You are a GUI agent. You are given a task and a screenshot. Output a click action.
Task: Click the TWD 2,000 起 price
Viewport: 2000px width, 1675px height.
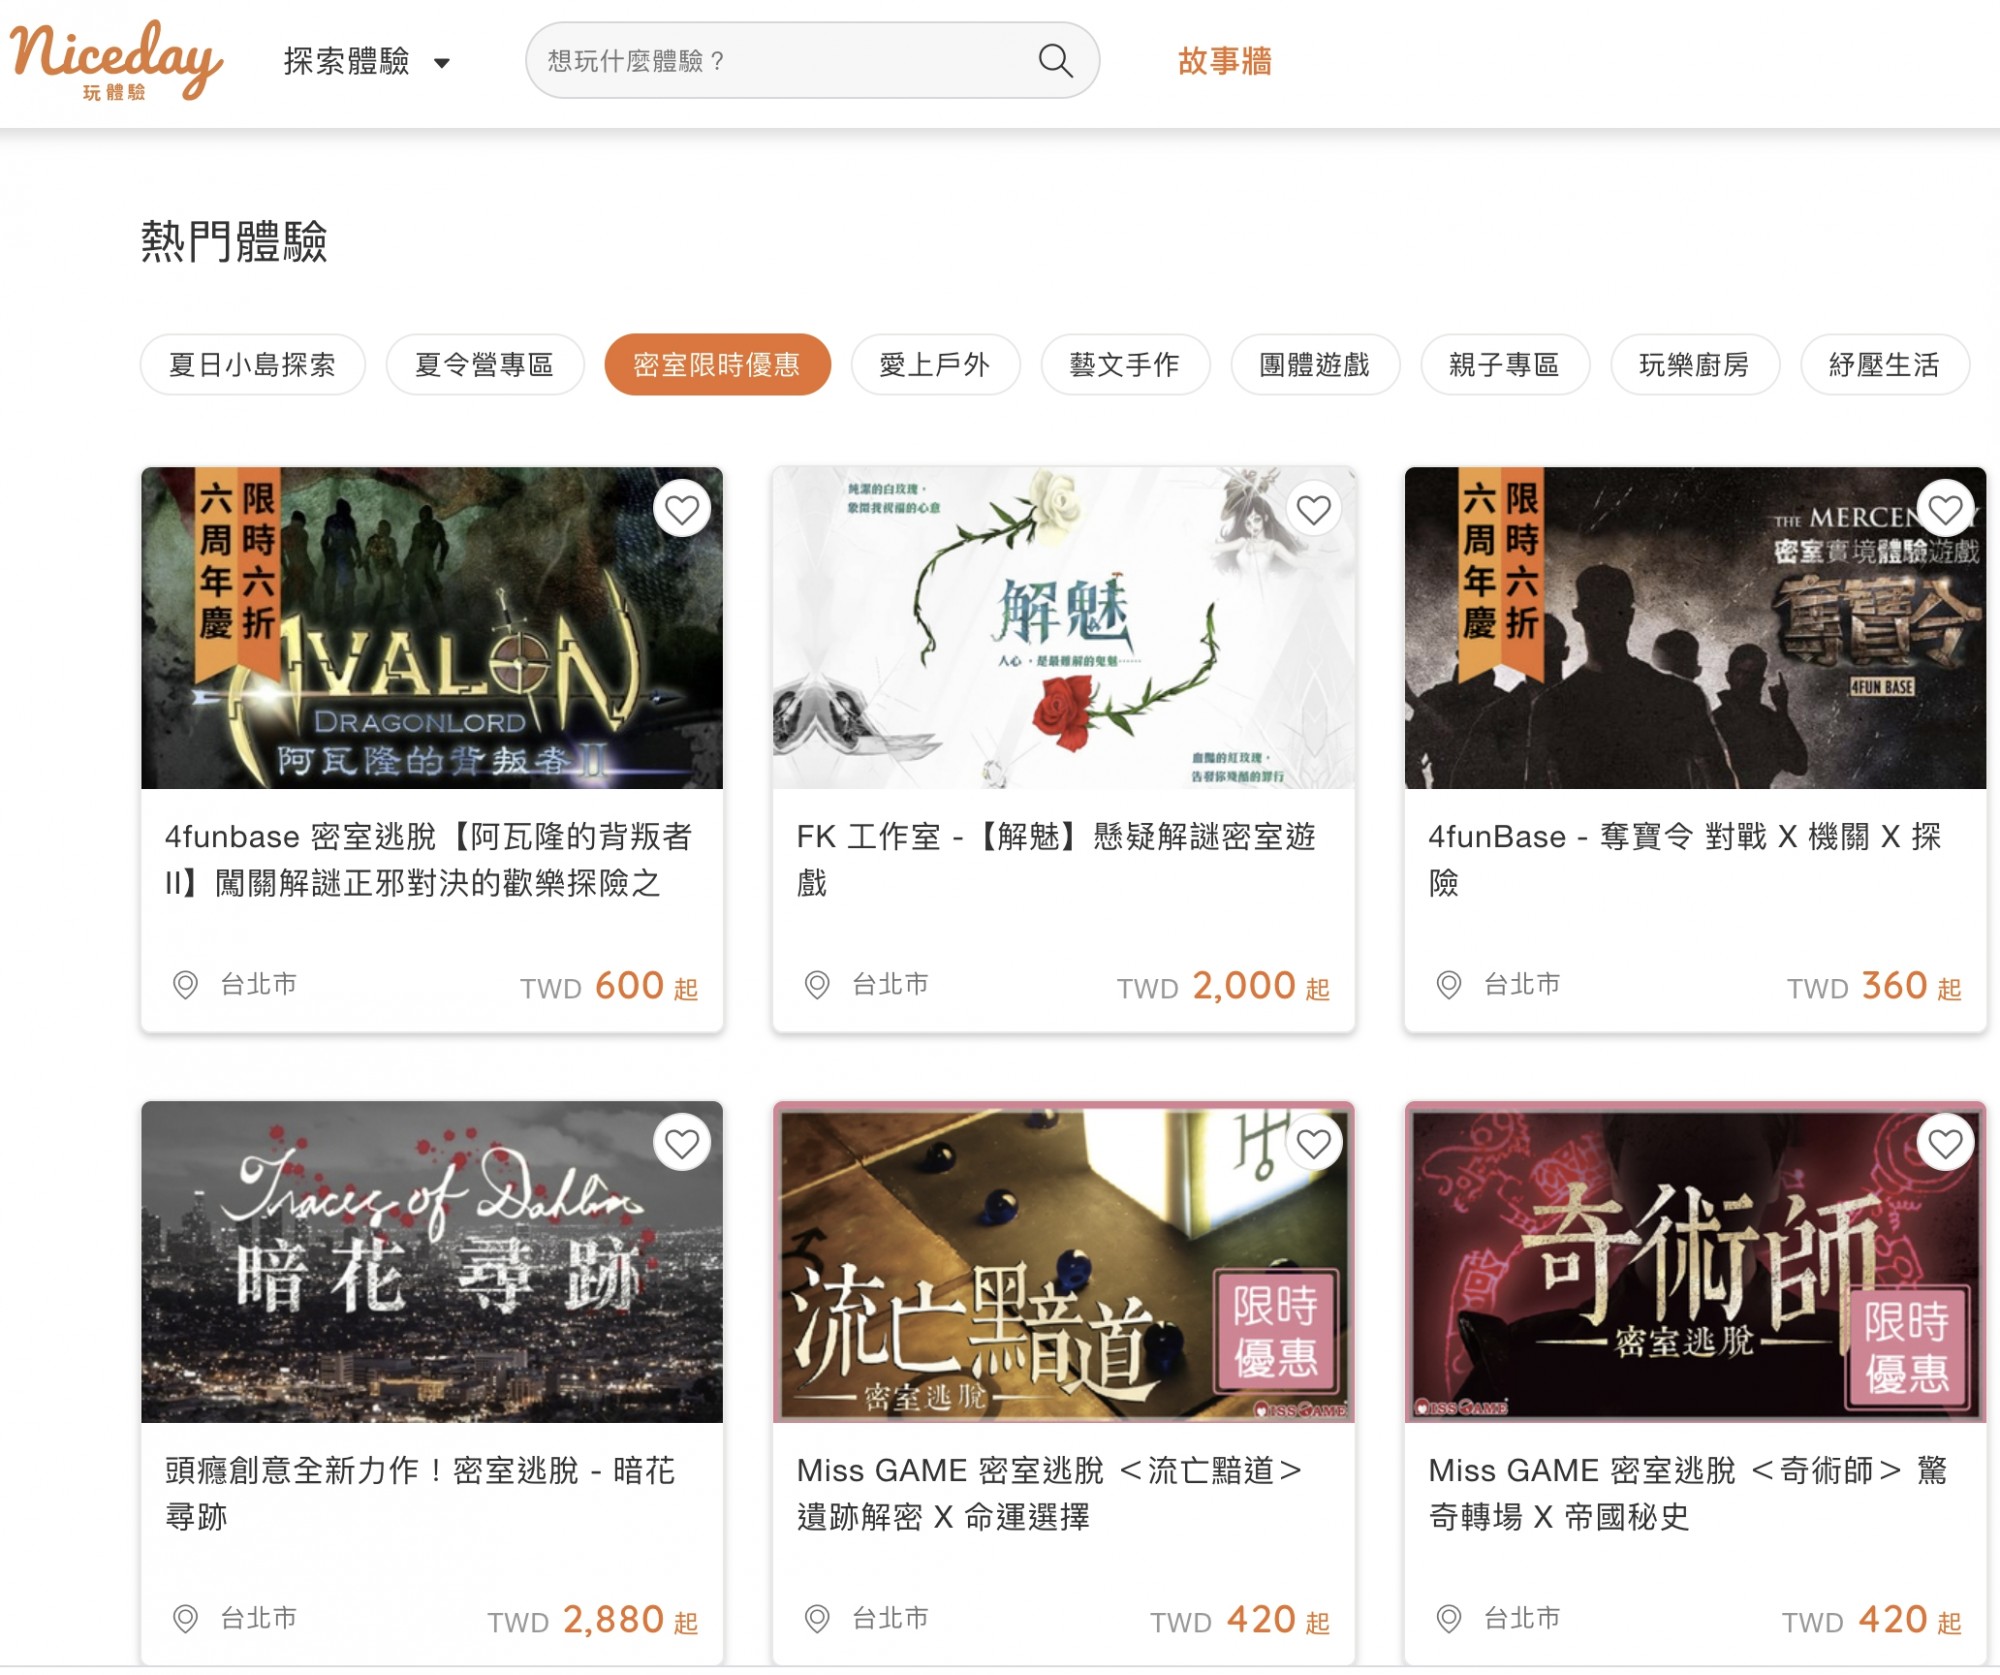1224,987
